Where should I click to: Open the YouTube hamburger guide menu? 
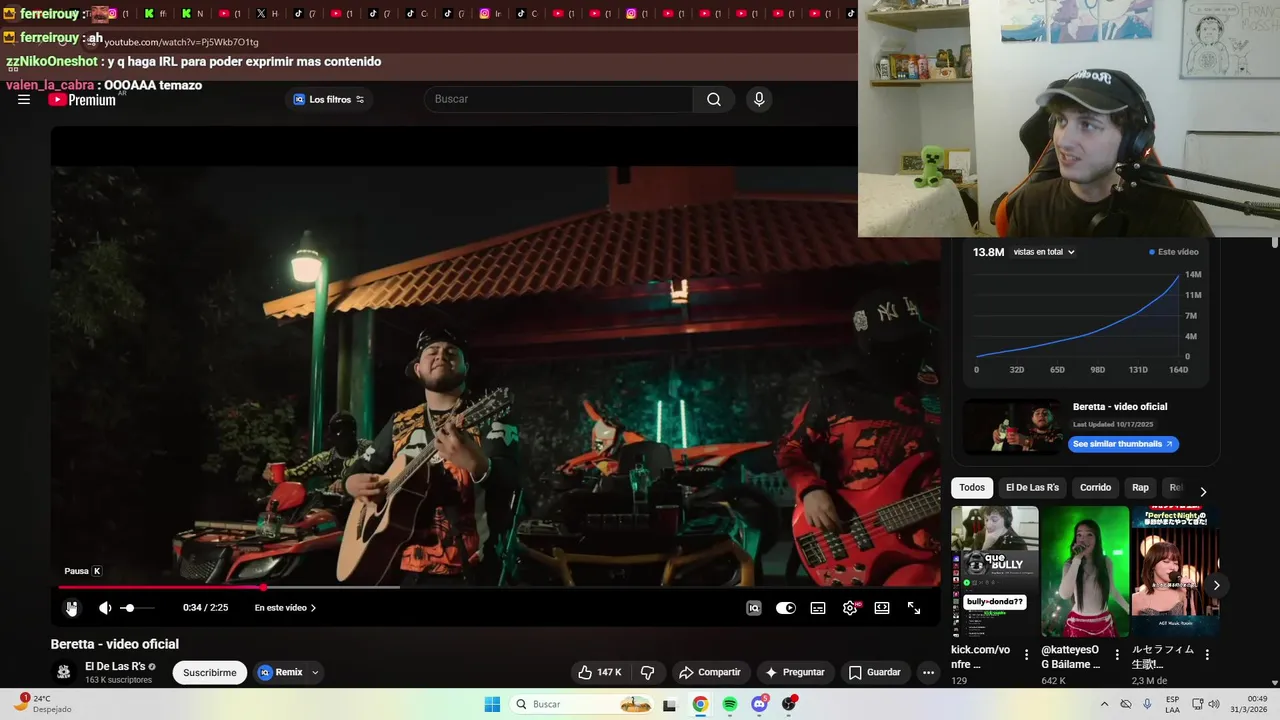tap(24, 99)
